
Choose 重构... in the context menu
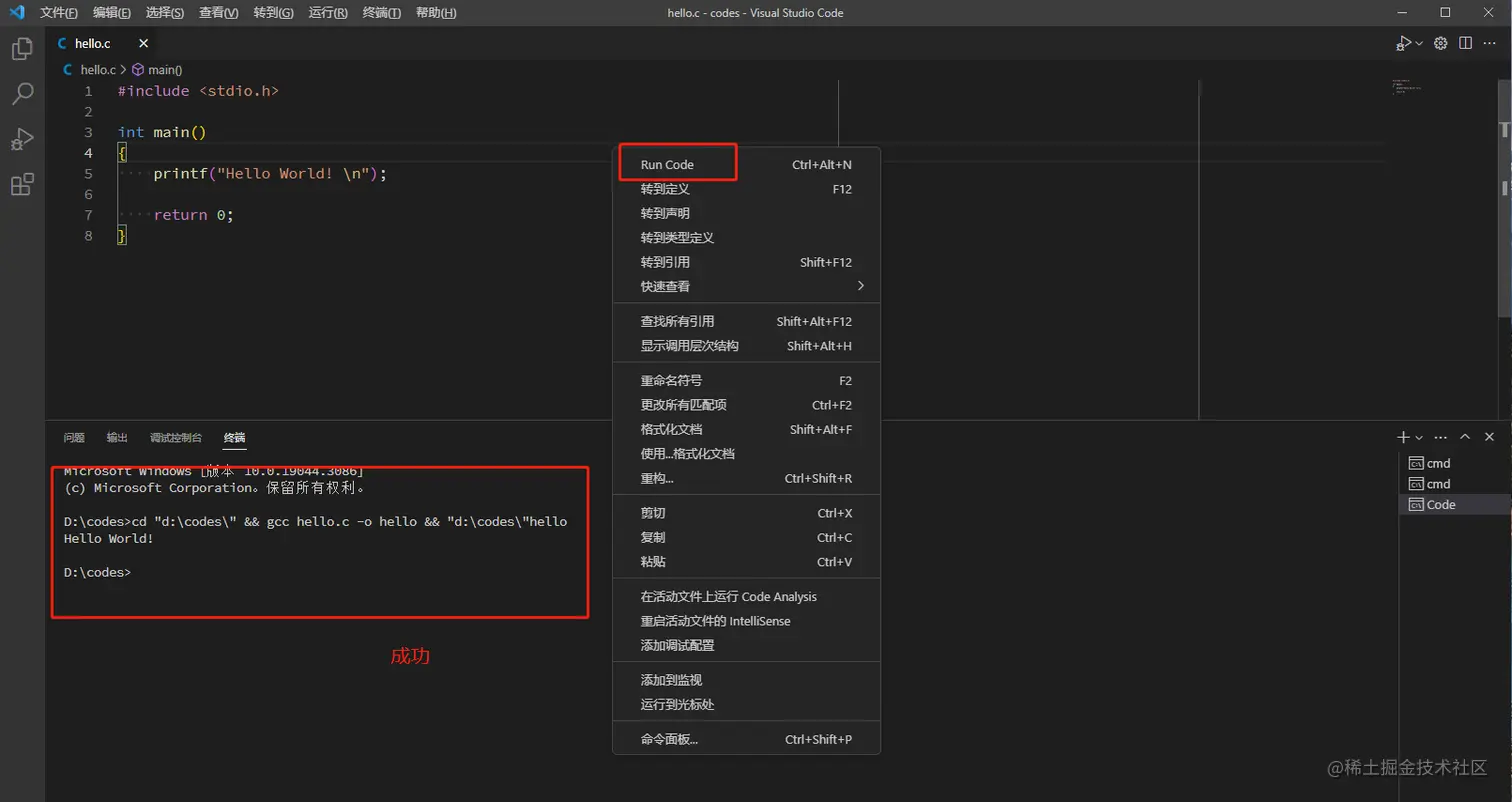746,478
